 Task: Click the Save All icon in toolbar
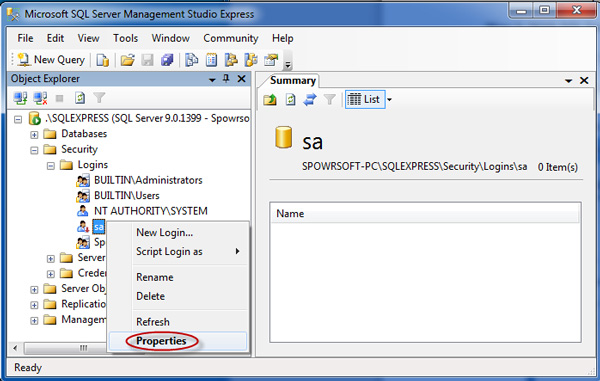(x=167, y=60)
